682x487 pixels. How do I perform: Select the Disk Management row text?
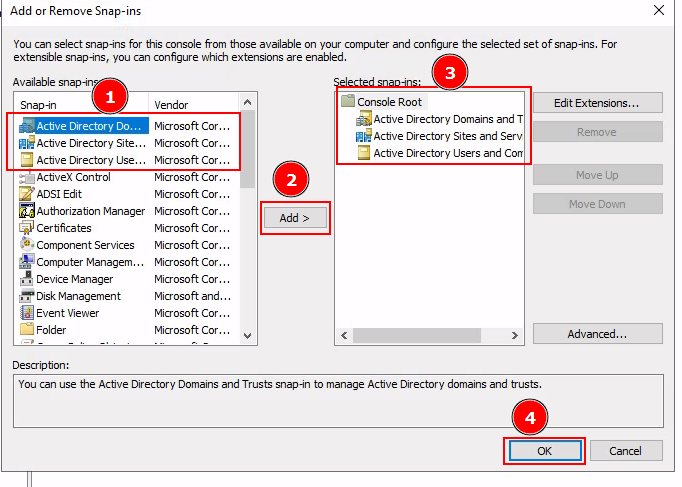click(x=79, y=296)
